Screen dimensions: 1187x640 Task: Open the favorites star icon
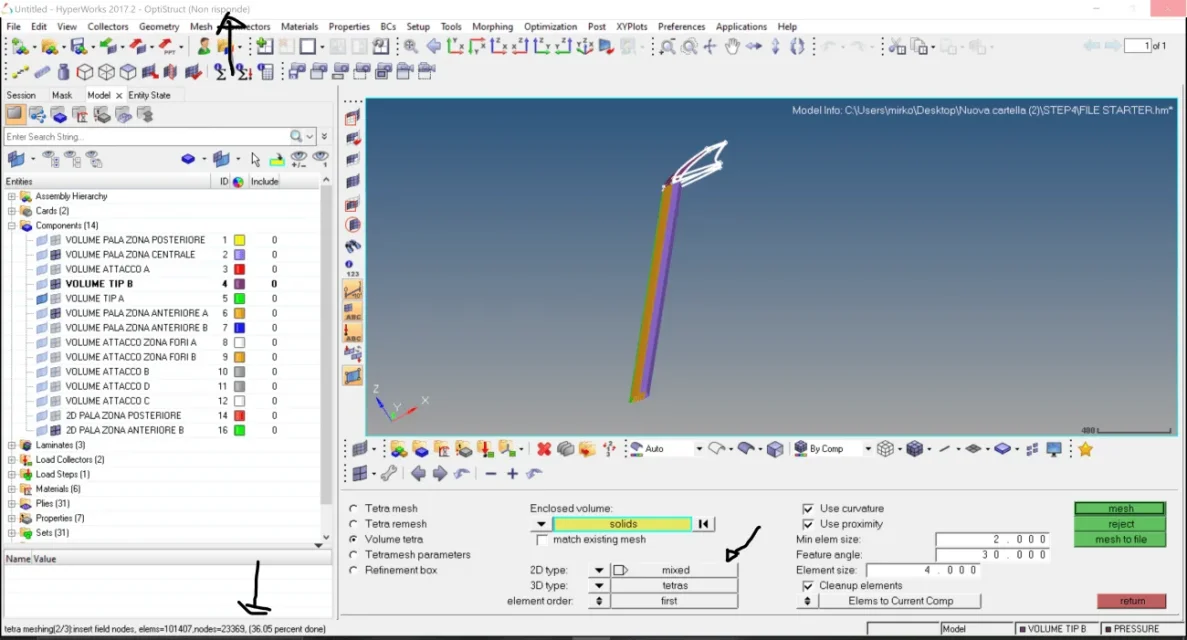click(1085, 449)
